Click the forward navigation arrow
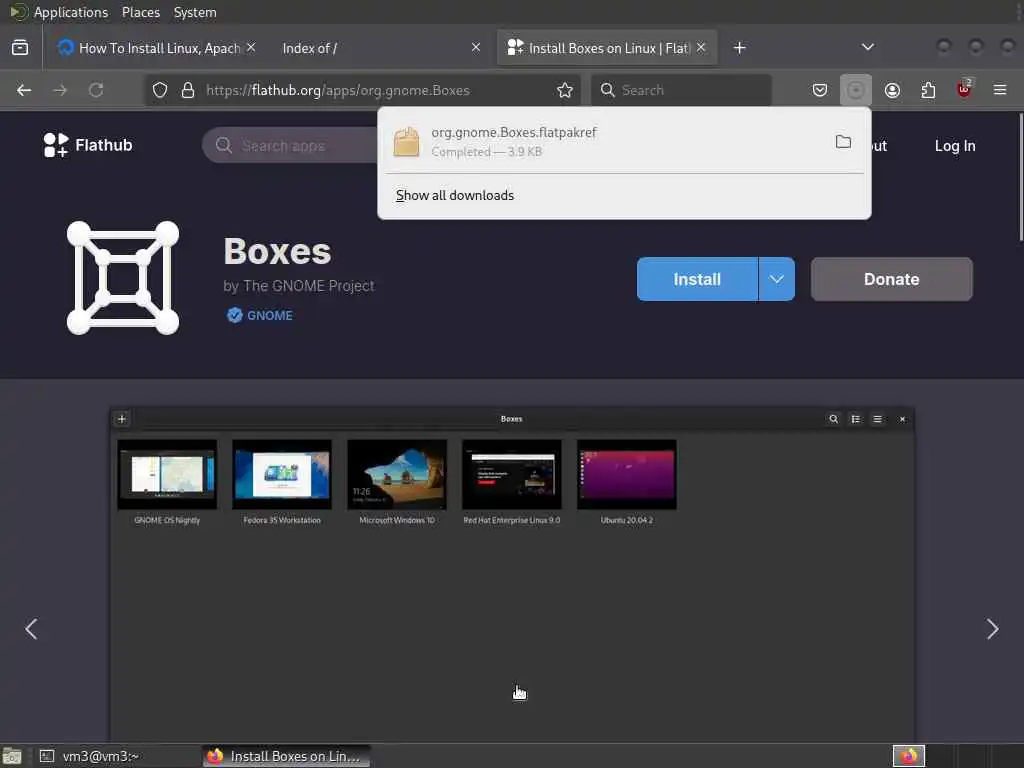Image resolution: width=1024 pixels, height=768 pixels. (60, 90)
